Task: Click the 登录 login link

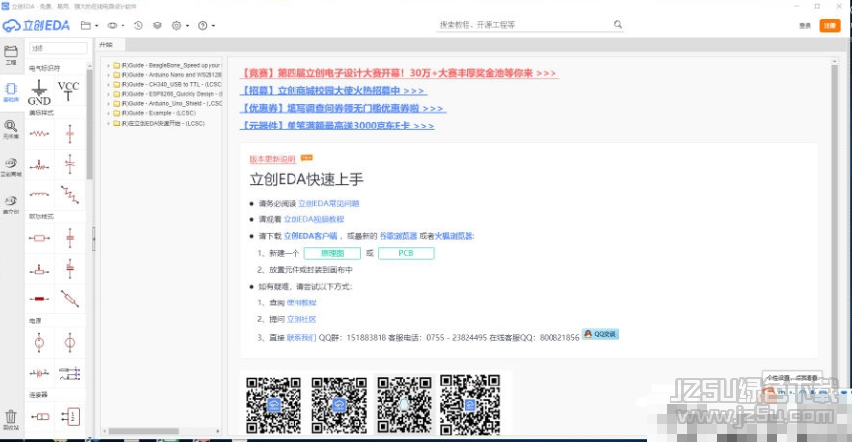Action: pyautogui.click(x=805, y=26)
